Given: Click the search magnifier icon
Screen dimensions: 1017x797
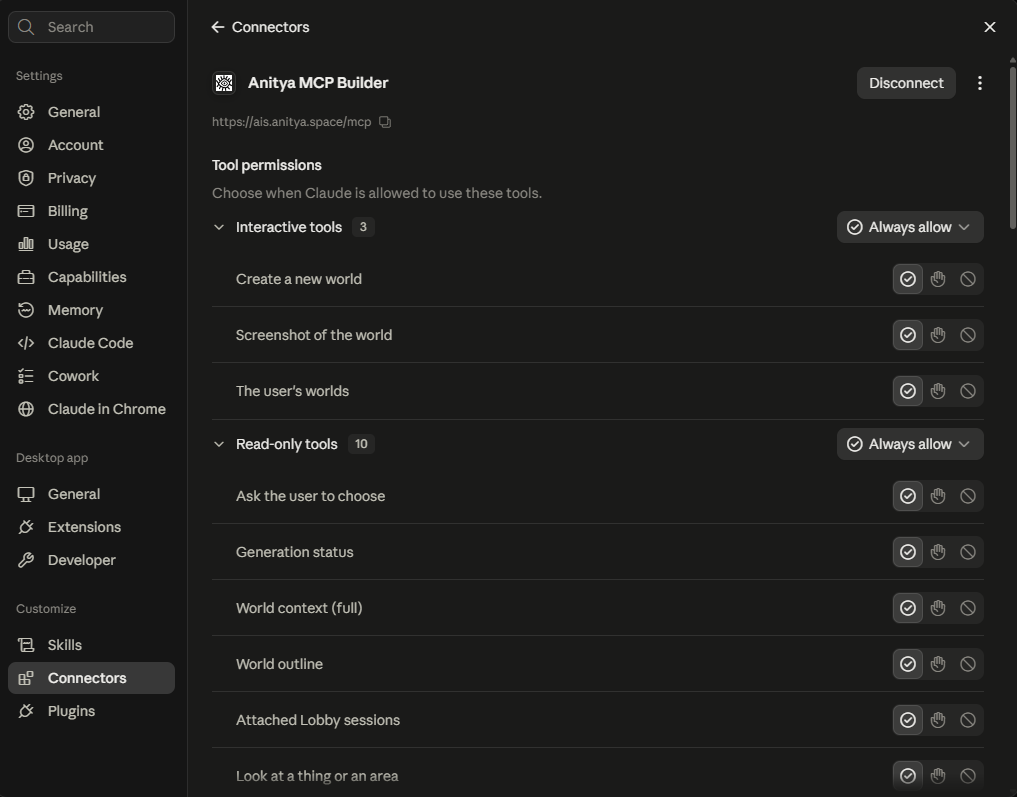Looking at the screenshot, I should 26,27.
